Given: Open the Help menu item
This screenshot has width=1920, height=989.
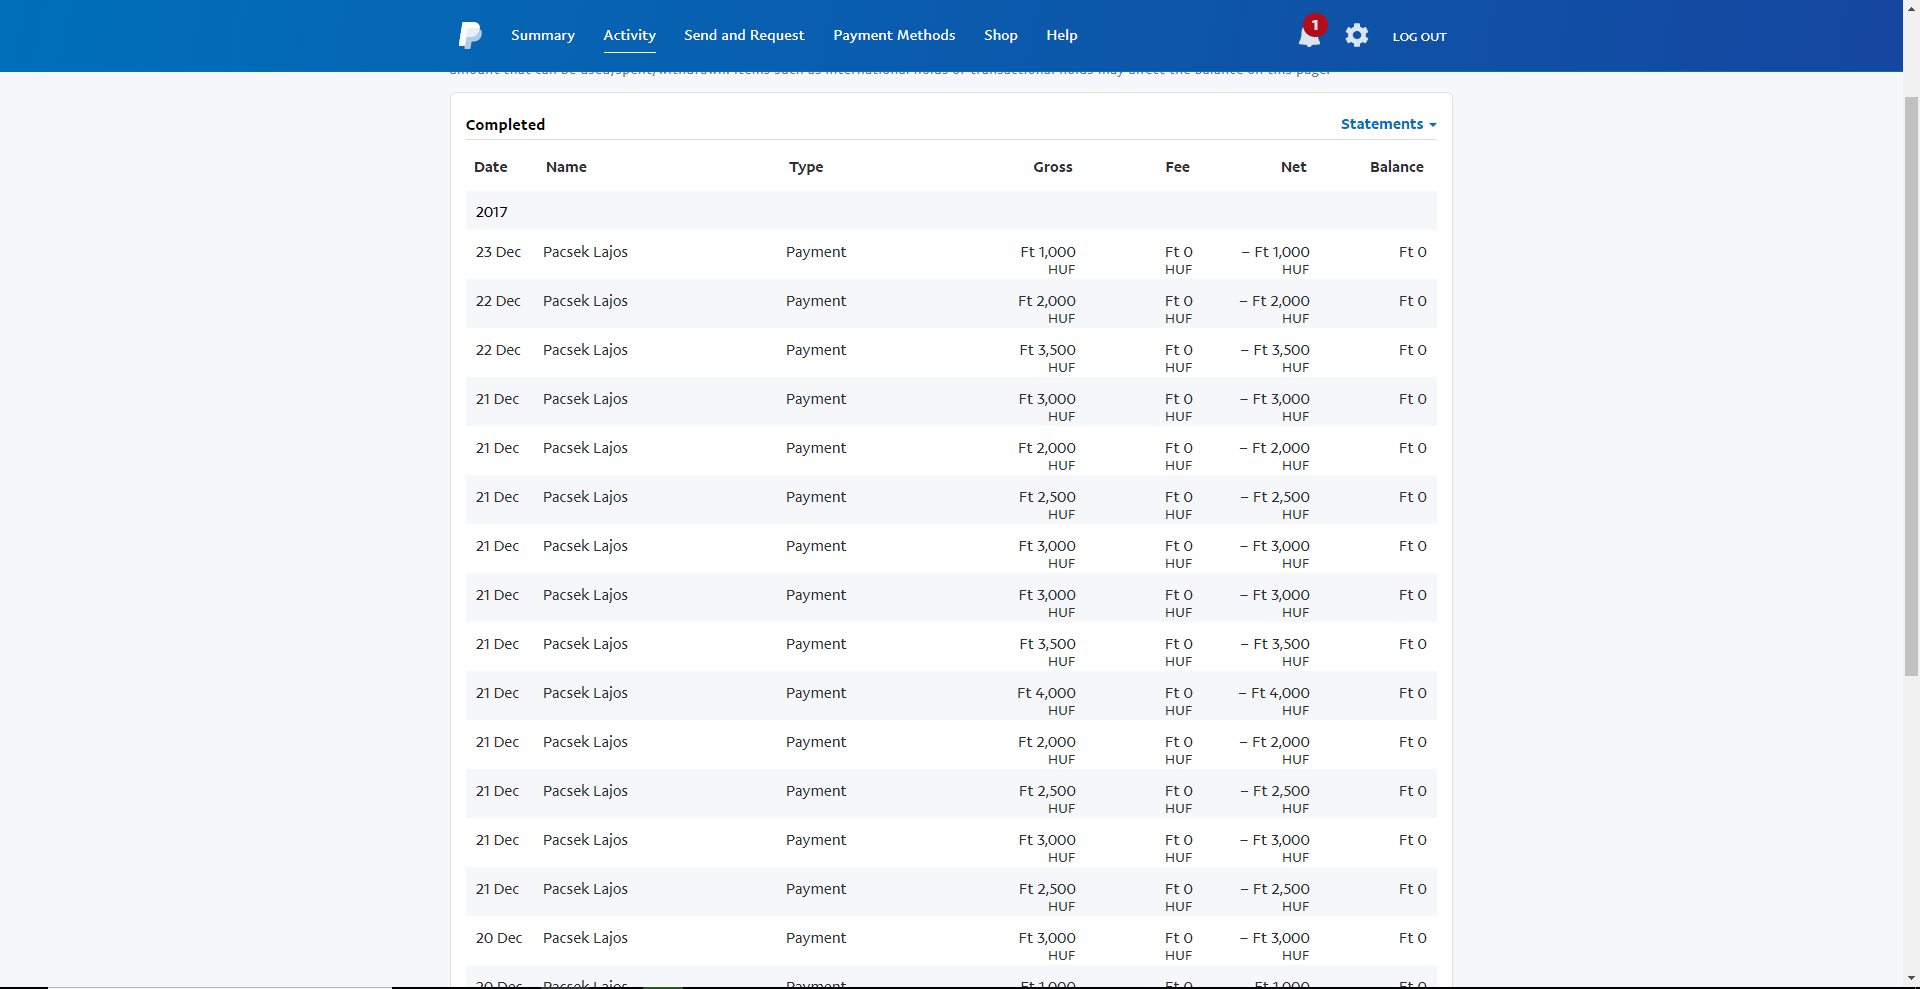Looking at the screenshot, I should pyautogui.click(x=1062, y=35).
